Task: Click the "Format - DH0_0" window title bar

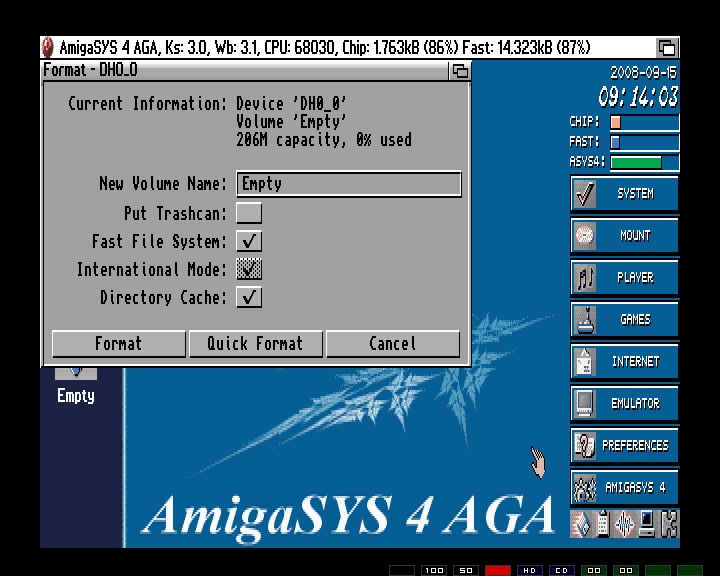Action: tap(244, 70)
